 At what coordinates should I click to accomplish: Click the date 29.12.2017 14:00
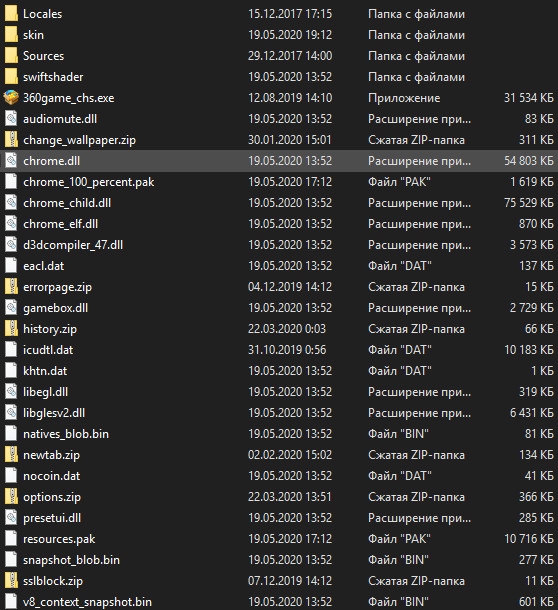pos(290,56)
